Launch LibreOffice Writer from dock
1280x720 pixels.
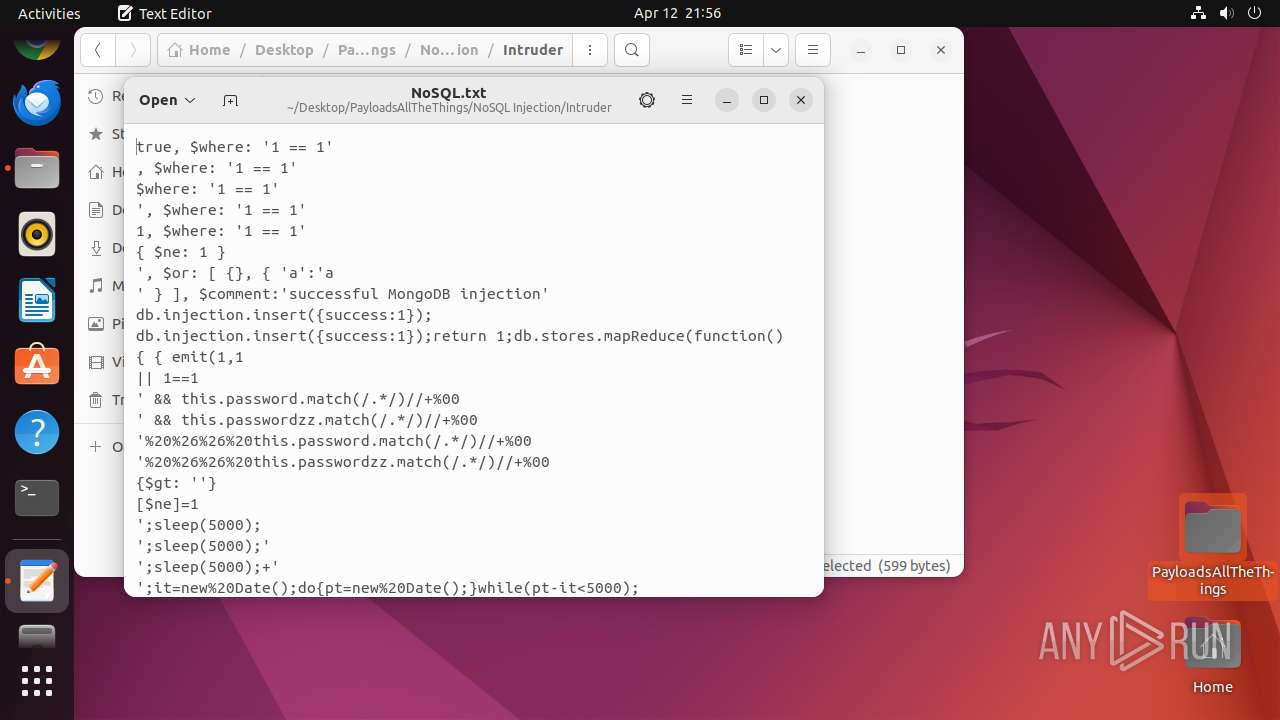[x=37, y=300]
